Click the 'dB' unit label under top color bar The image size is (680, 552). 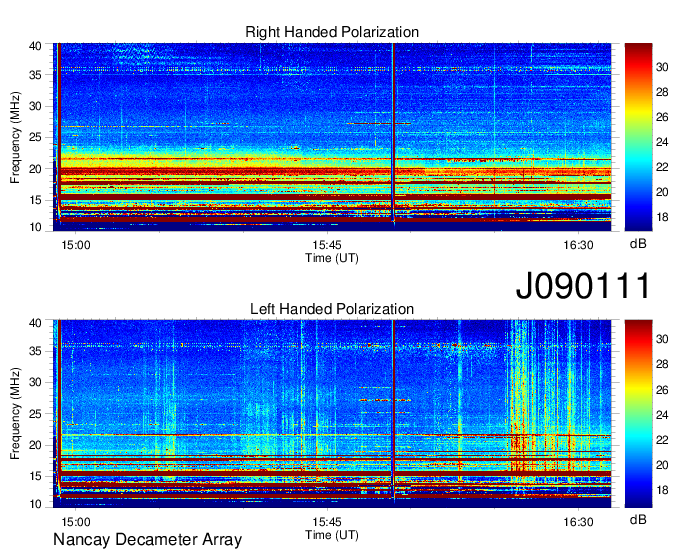click(638, 244)
